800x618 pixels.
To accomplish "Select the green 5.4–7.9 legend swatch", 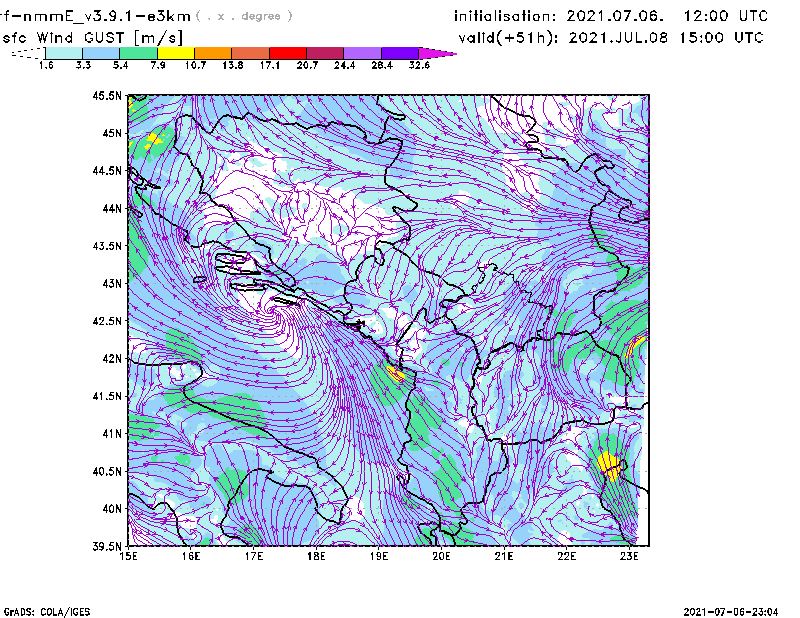I will point(138,53).
